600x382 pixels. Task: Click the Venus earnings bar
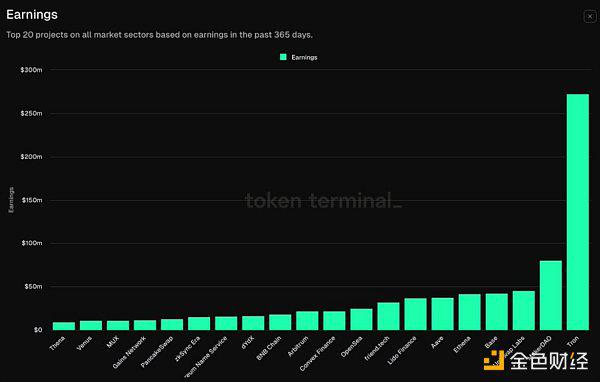point(91,325)
